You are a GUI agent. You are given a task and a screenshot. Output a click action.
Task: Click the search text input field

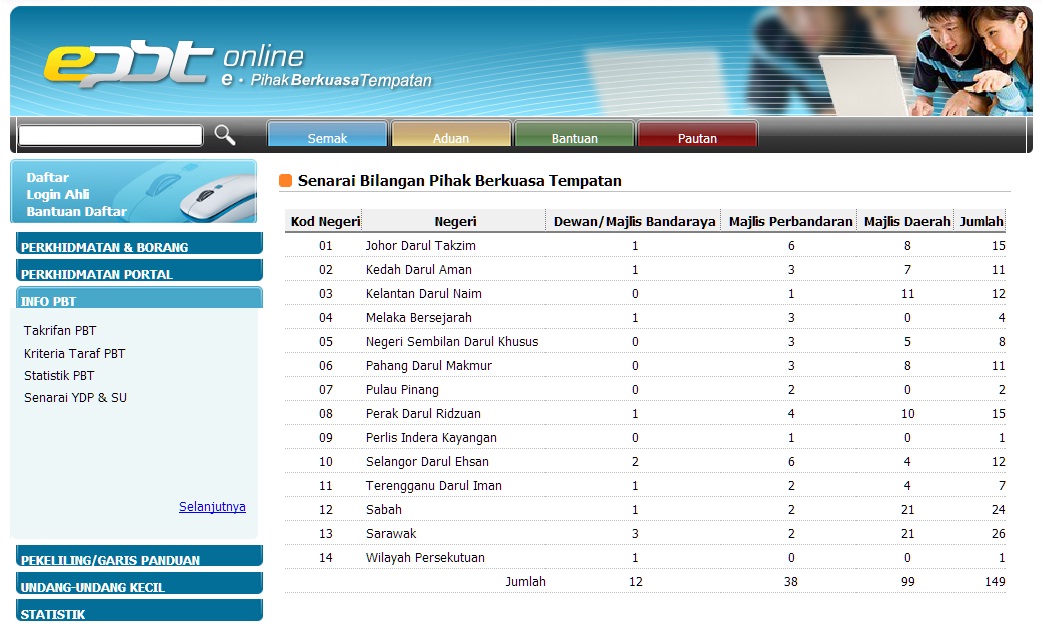click(x=111, y=136)
